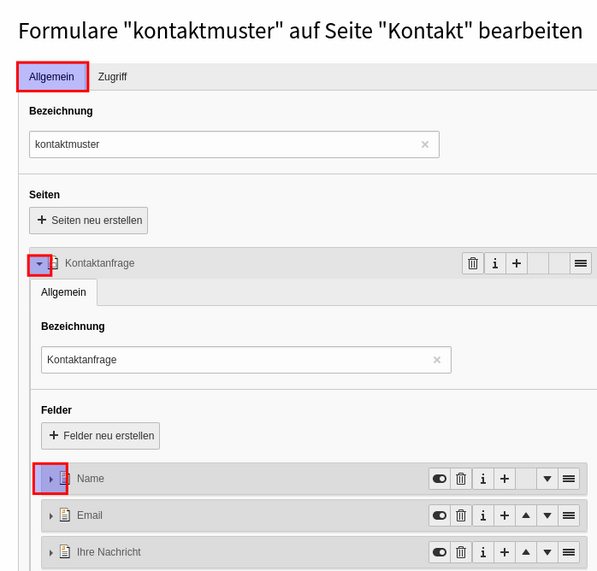Click the plus icon on the Kontaktanfrage row
Viewport: 597px width, 571px height.
(516, 263)
